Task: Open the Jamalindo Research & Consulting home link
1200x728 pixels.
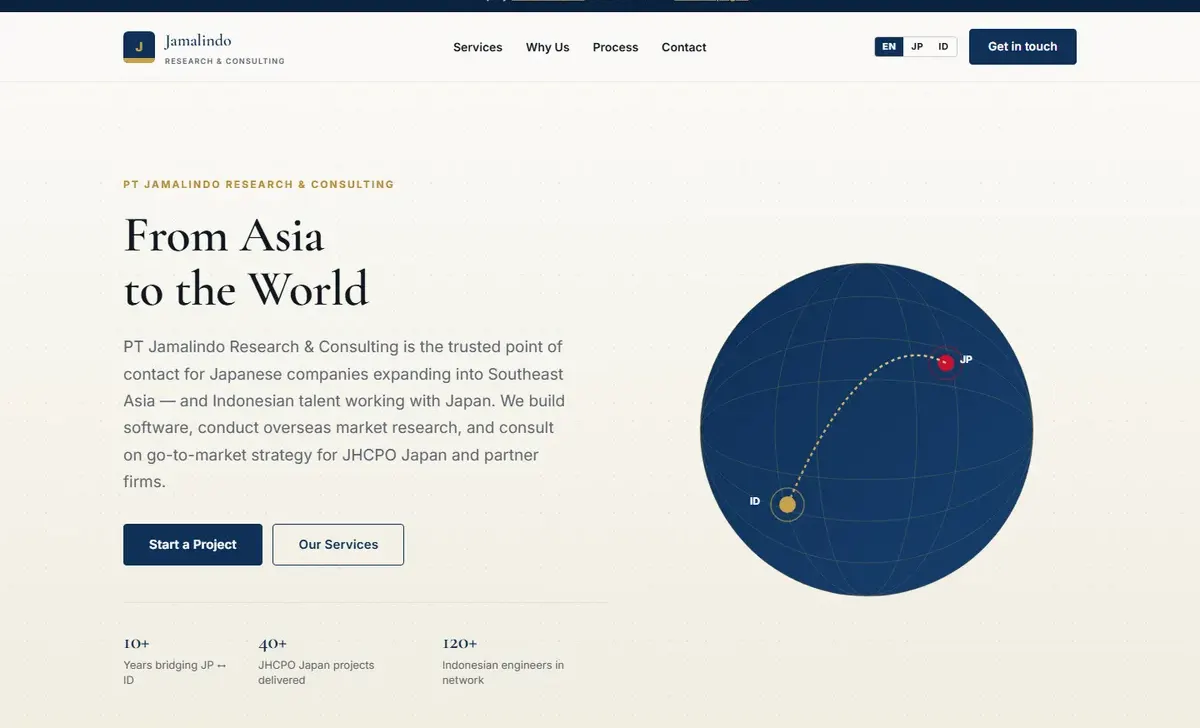Action: pos(204,47)
